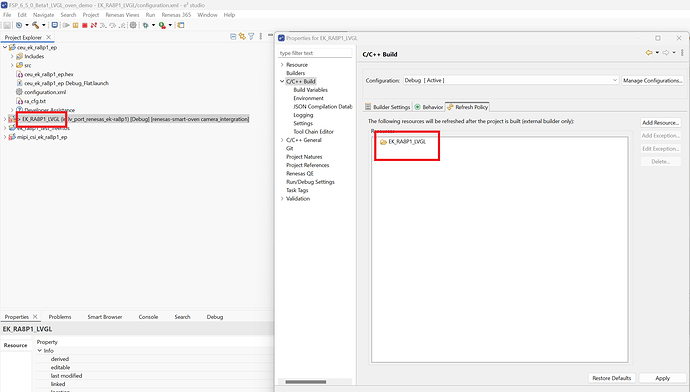Click the Debug bug icon in toolbar
Viewport: 690px width, 392px height.
(146, 25)
